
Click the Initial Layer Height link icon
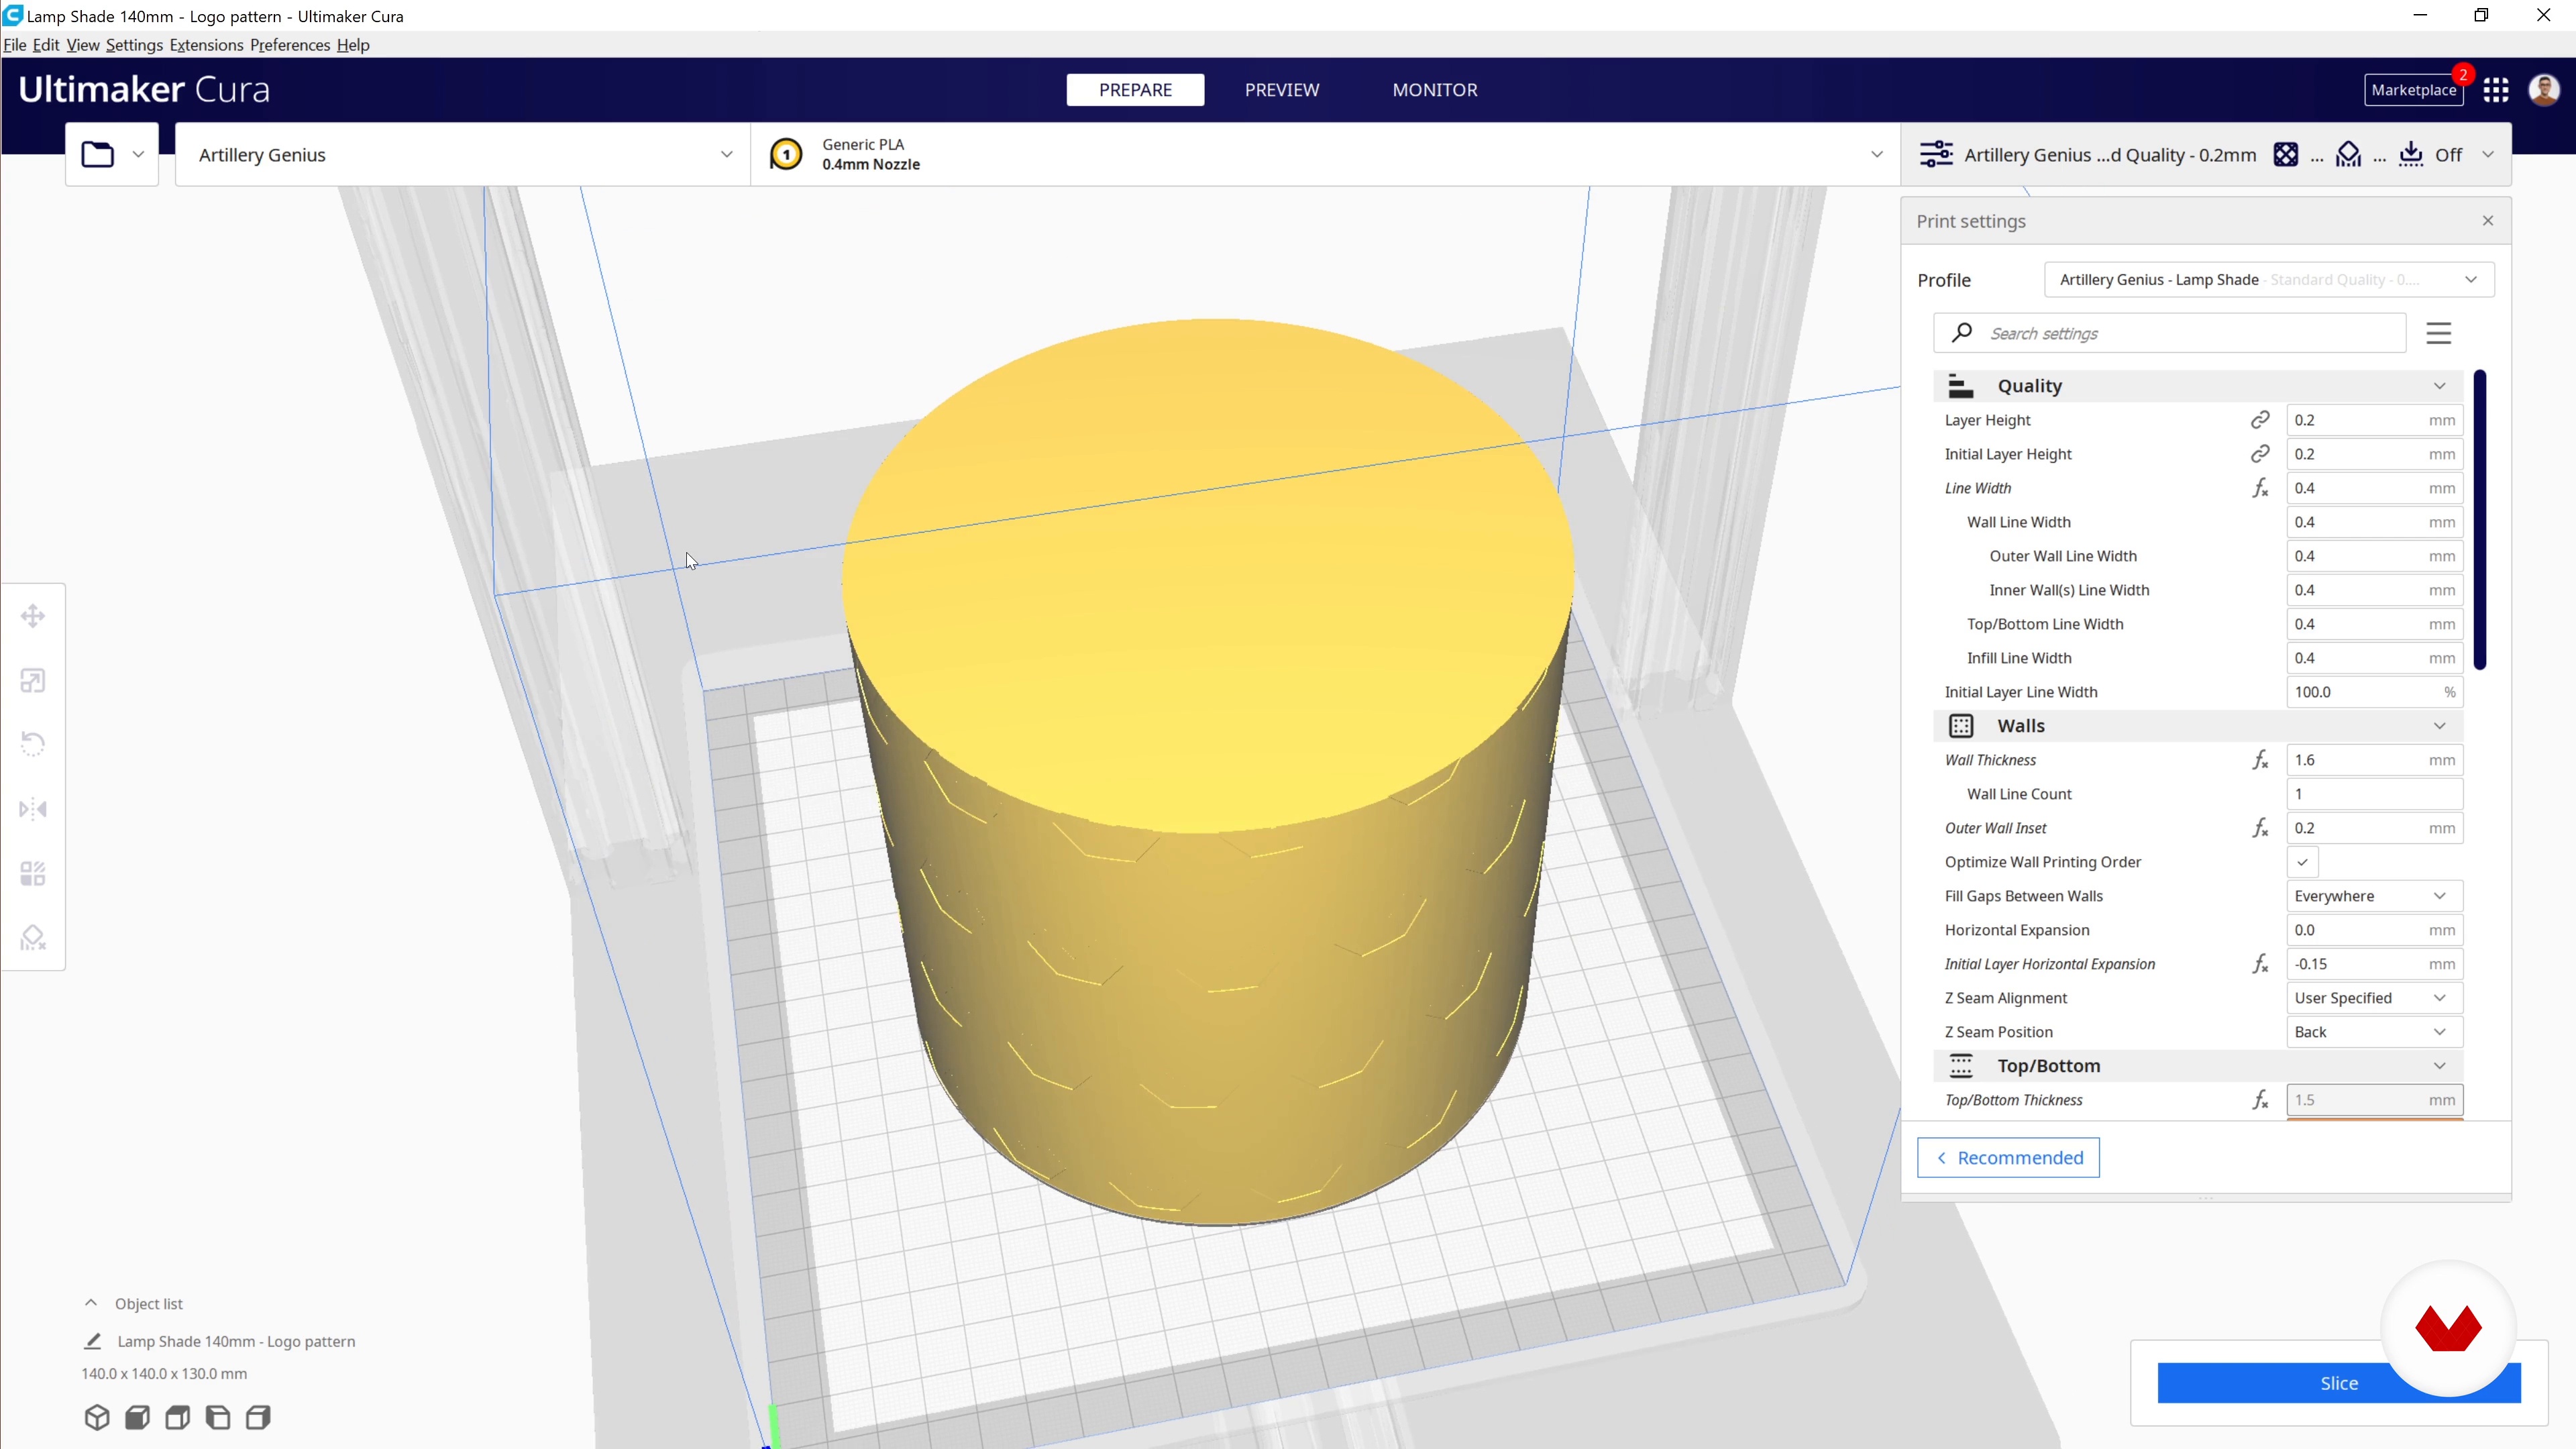[2260, 454]
